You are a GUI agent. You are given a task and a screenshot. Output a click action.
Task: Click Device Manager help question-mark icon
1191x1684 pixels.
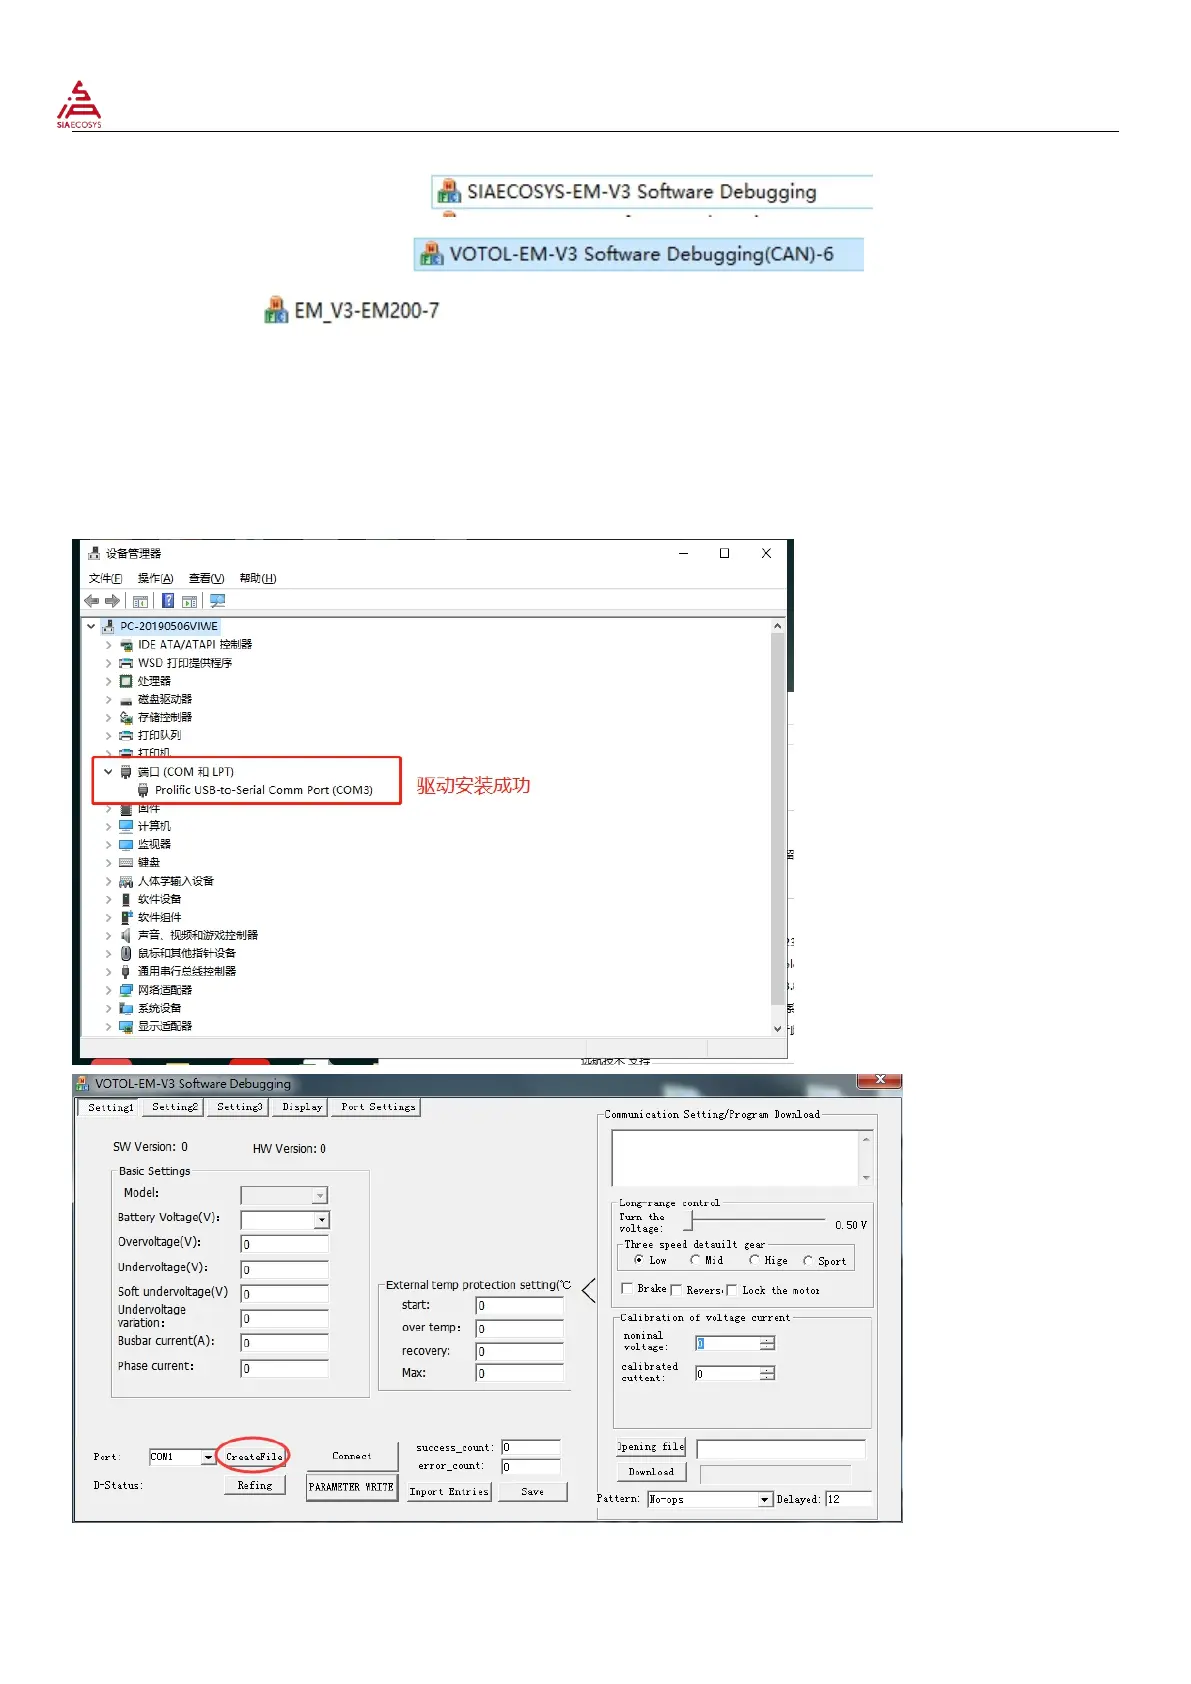(x=168, y=601)
